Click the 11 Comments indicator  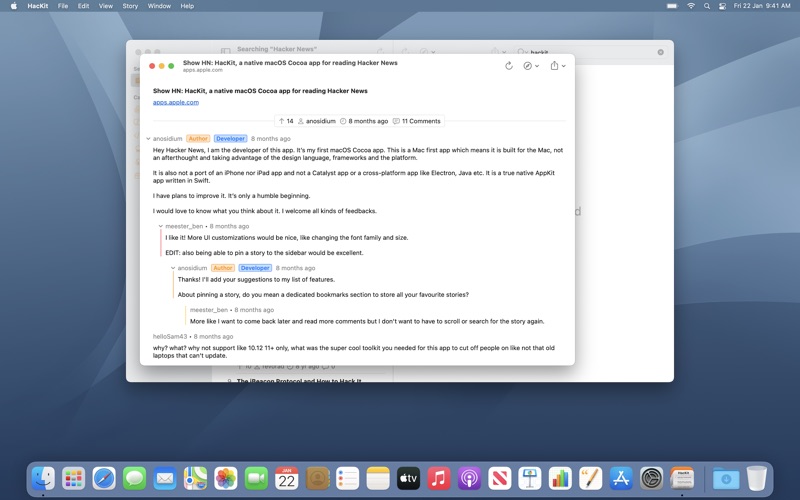point(416,121)
